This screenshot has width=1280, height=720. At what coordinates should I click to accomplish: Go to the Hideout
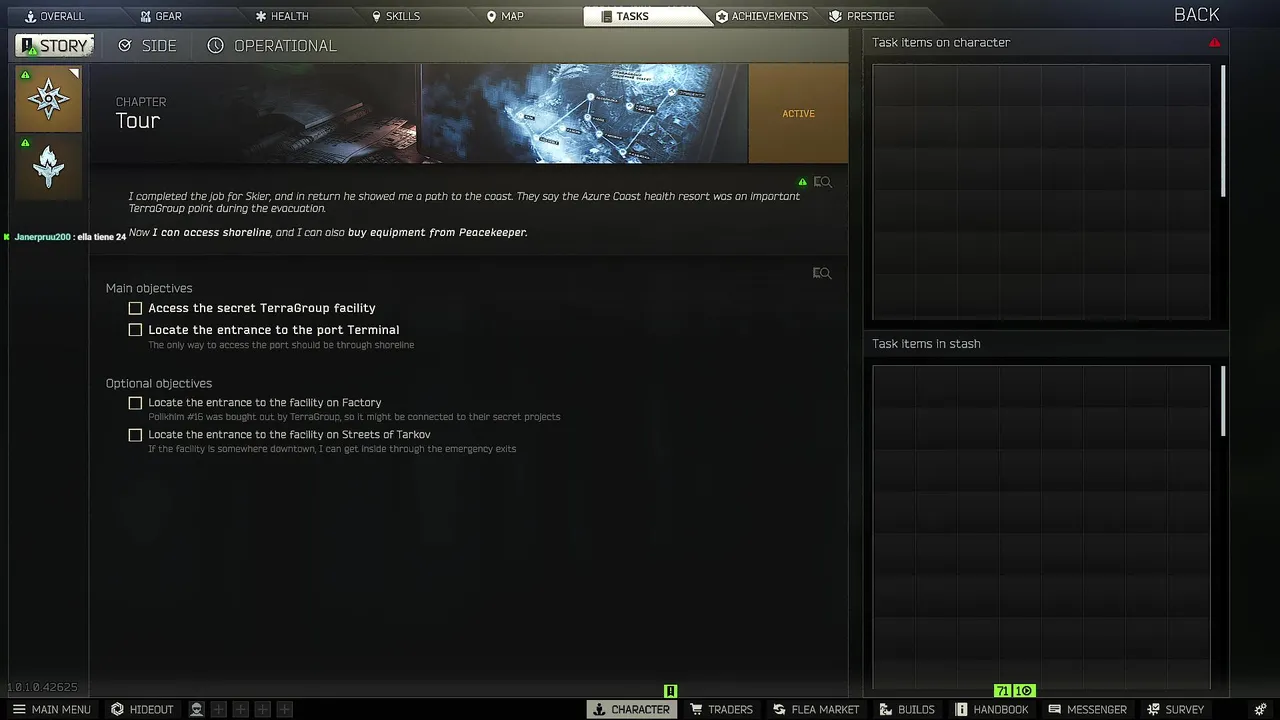(x=142, y=709)
